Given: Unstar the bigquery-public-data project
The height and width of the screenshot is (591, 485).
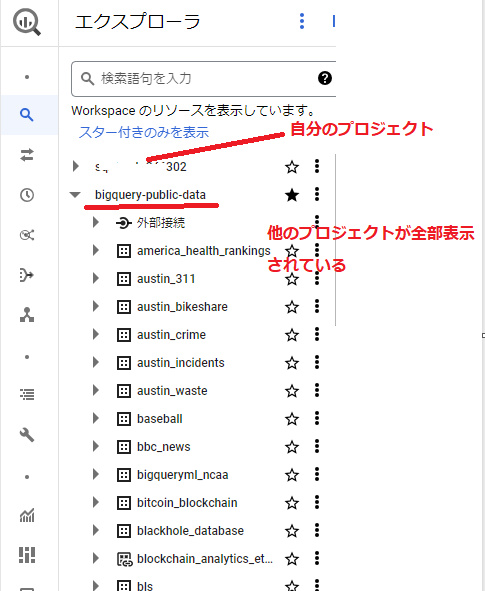Looking at the screenshot, I should (x=292, y=195).
